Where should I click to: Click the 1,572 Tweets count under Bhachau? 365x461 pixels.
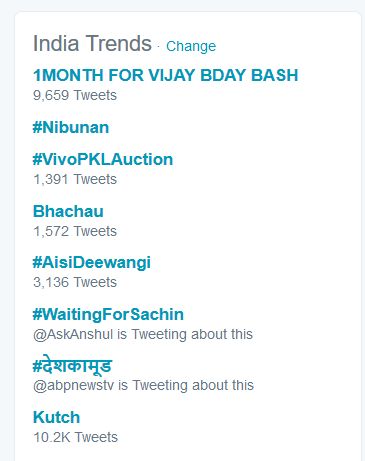pos(75,231)
